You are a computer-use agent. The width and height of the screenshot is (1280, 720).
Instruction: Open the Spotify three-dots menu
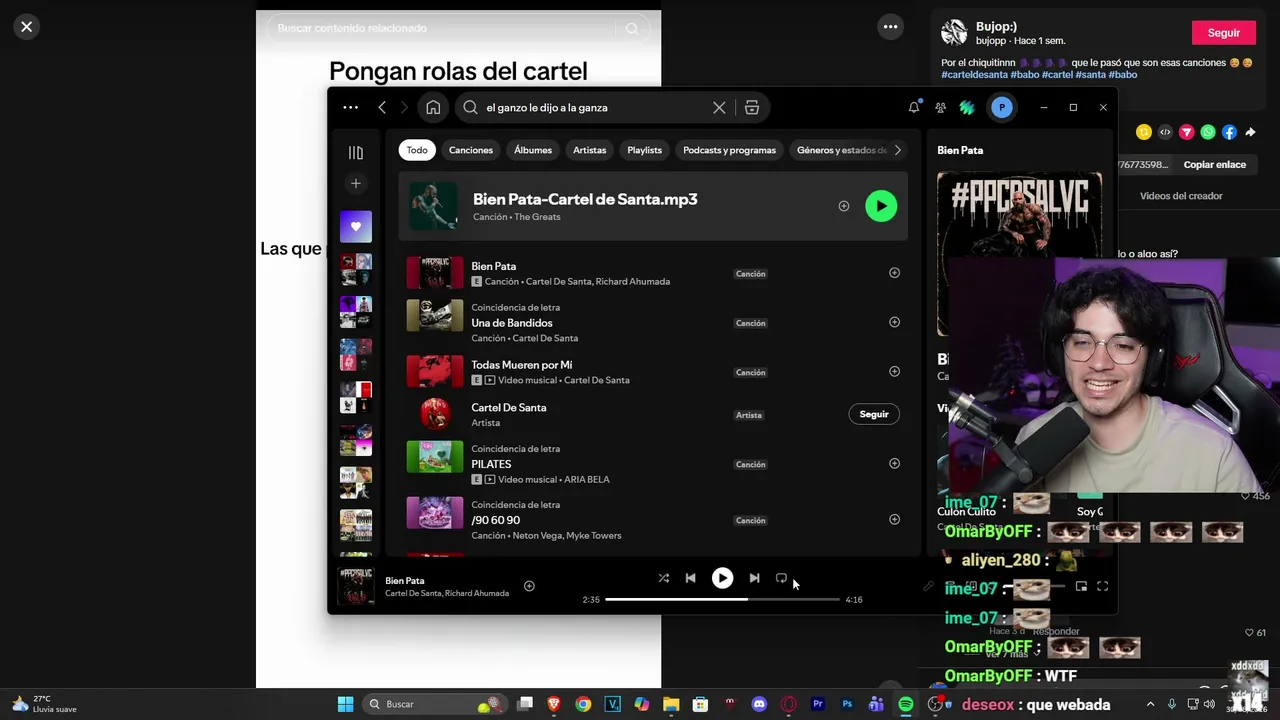[x=350, y=107]
